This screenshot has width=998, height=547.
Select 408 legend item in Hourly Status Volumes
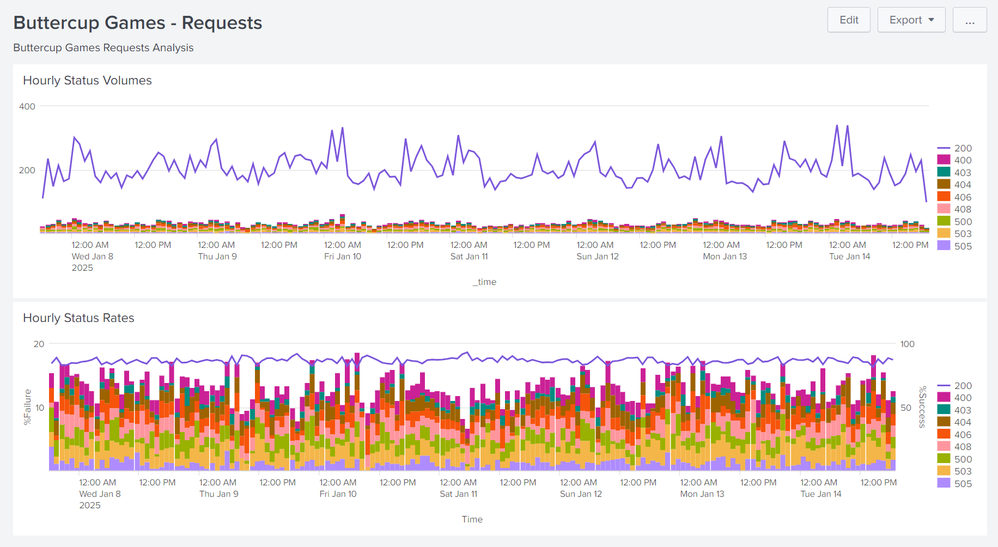point(953,209)
